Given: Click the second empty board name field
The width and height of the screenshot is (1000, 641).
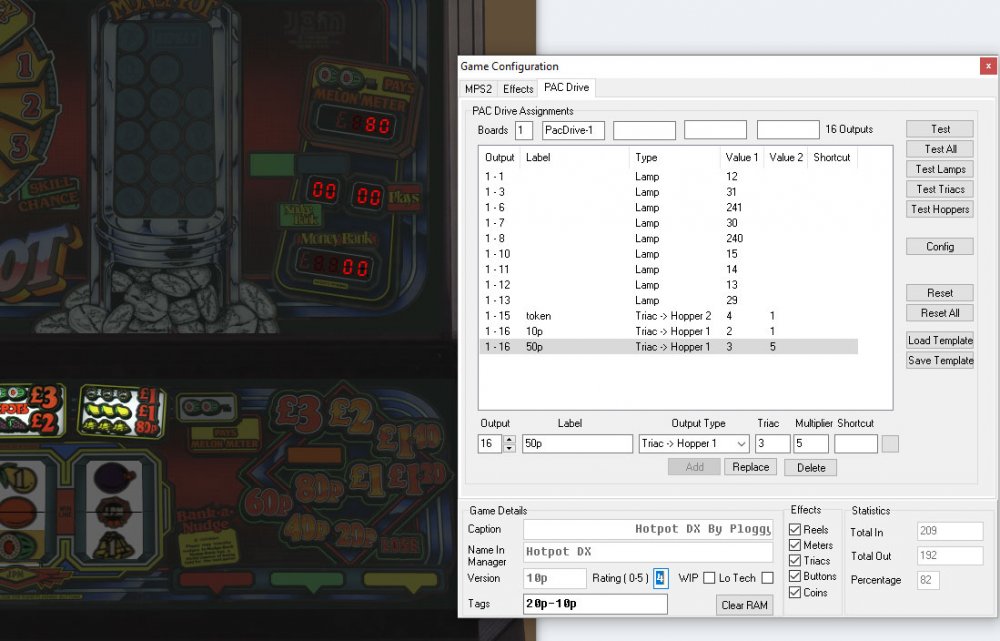Looking at the screenshot, I should pos(715,130).
